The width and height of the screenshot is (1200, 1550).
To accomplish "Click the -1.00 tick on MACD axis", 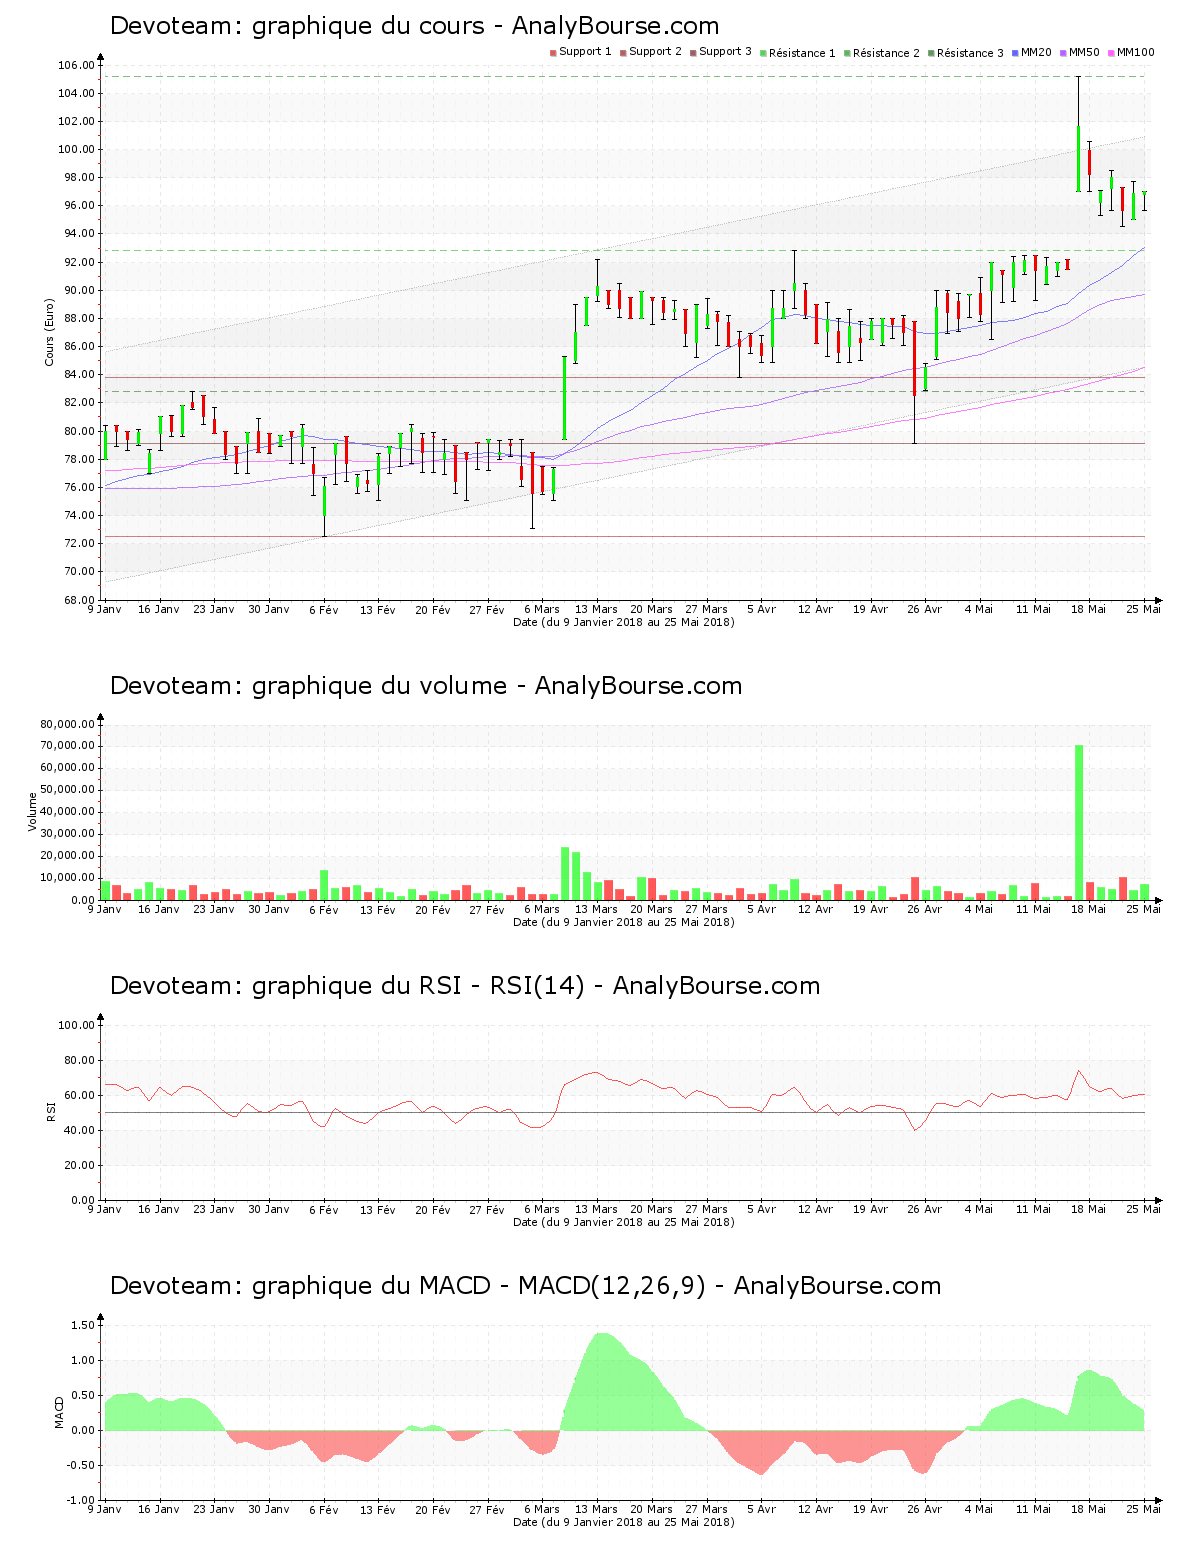I will click(x=81, y=1500).
